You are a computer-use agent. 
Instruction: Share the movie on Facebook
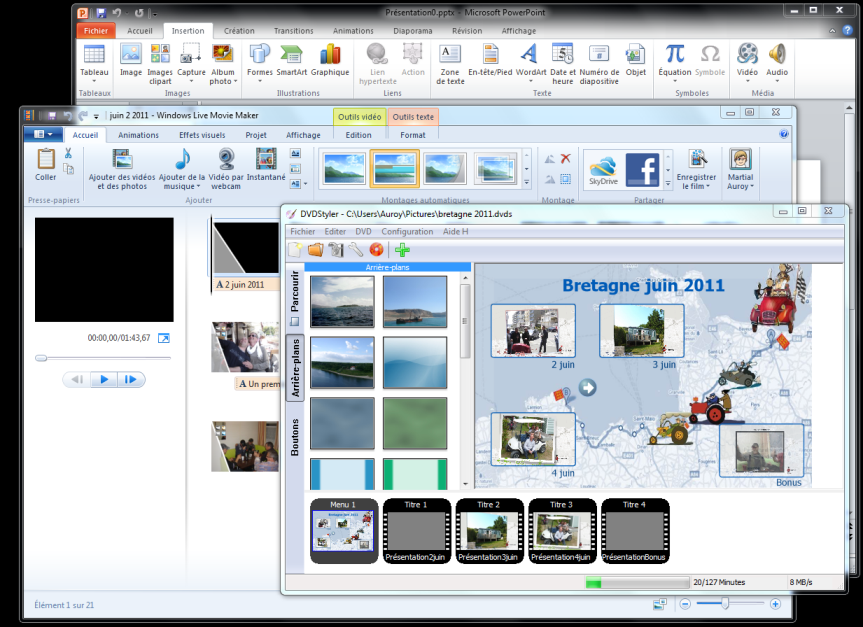coord(642,169)
